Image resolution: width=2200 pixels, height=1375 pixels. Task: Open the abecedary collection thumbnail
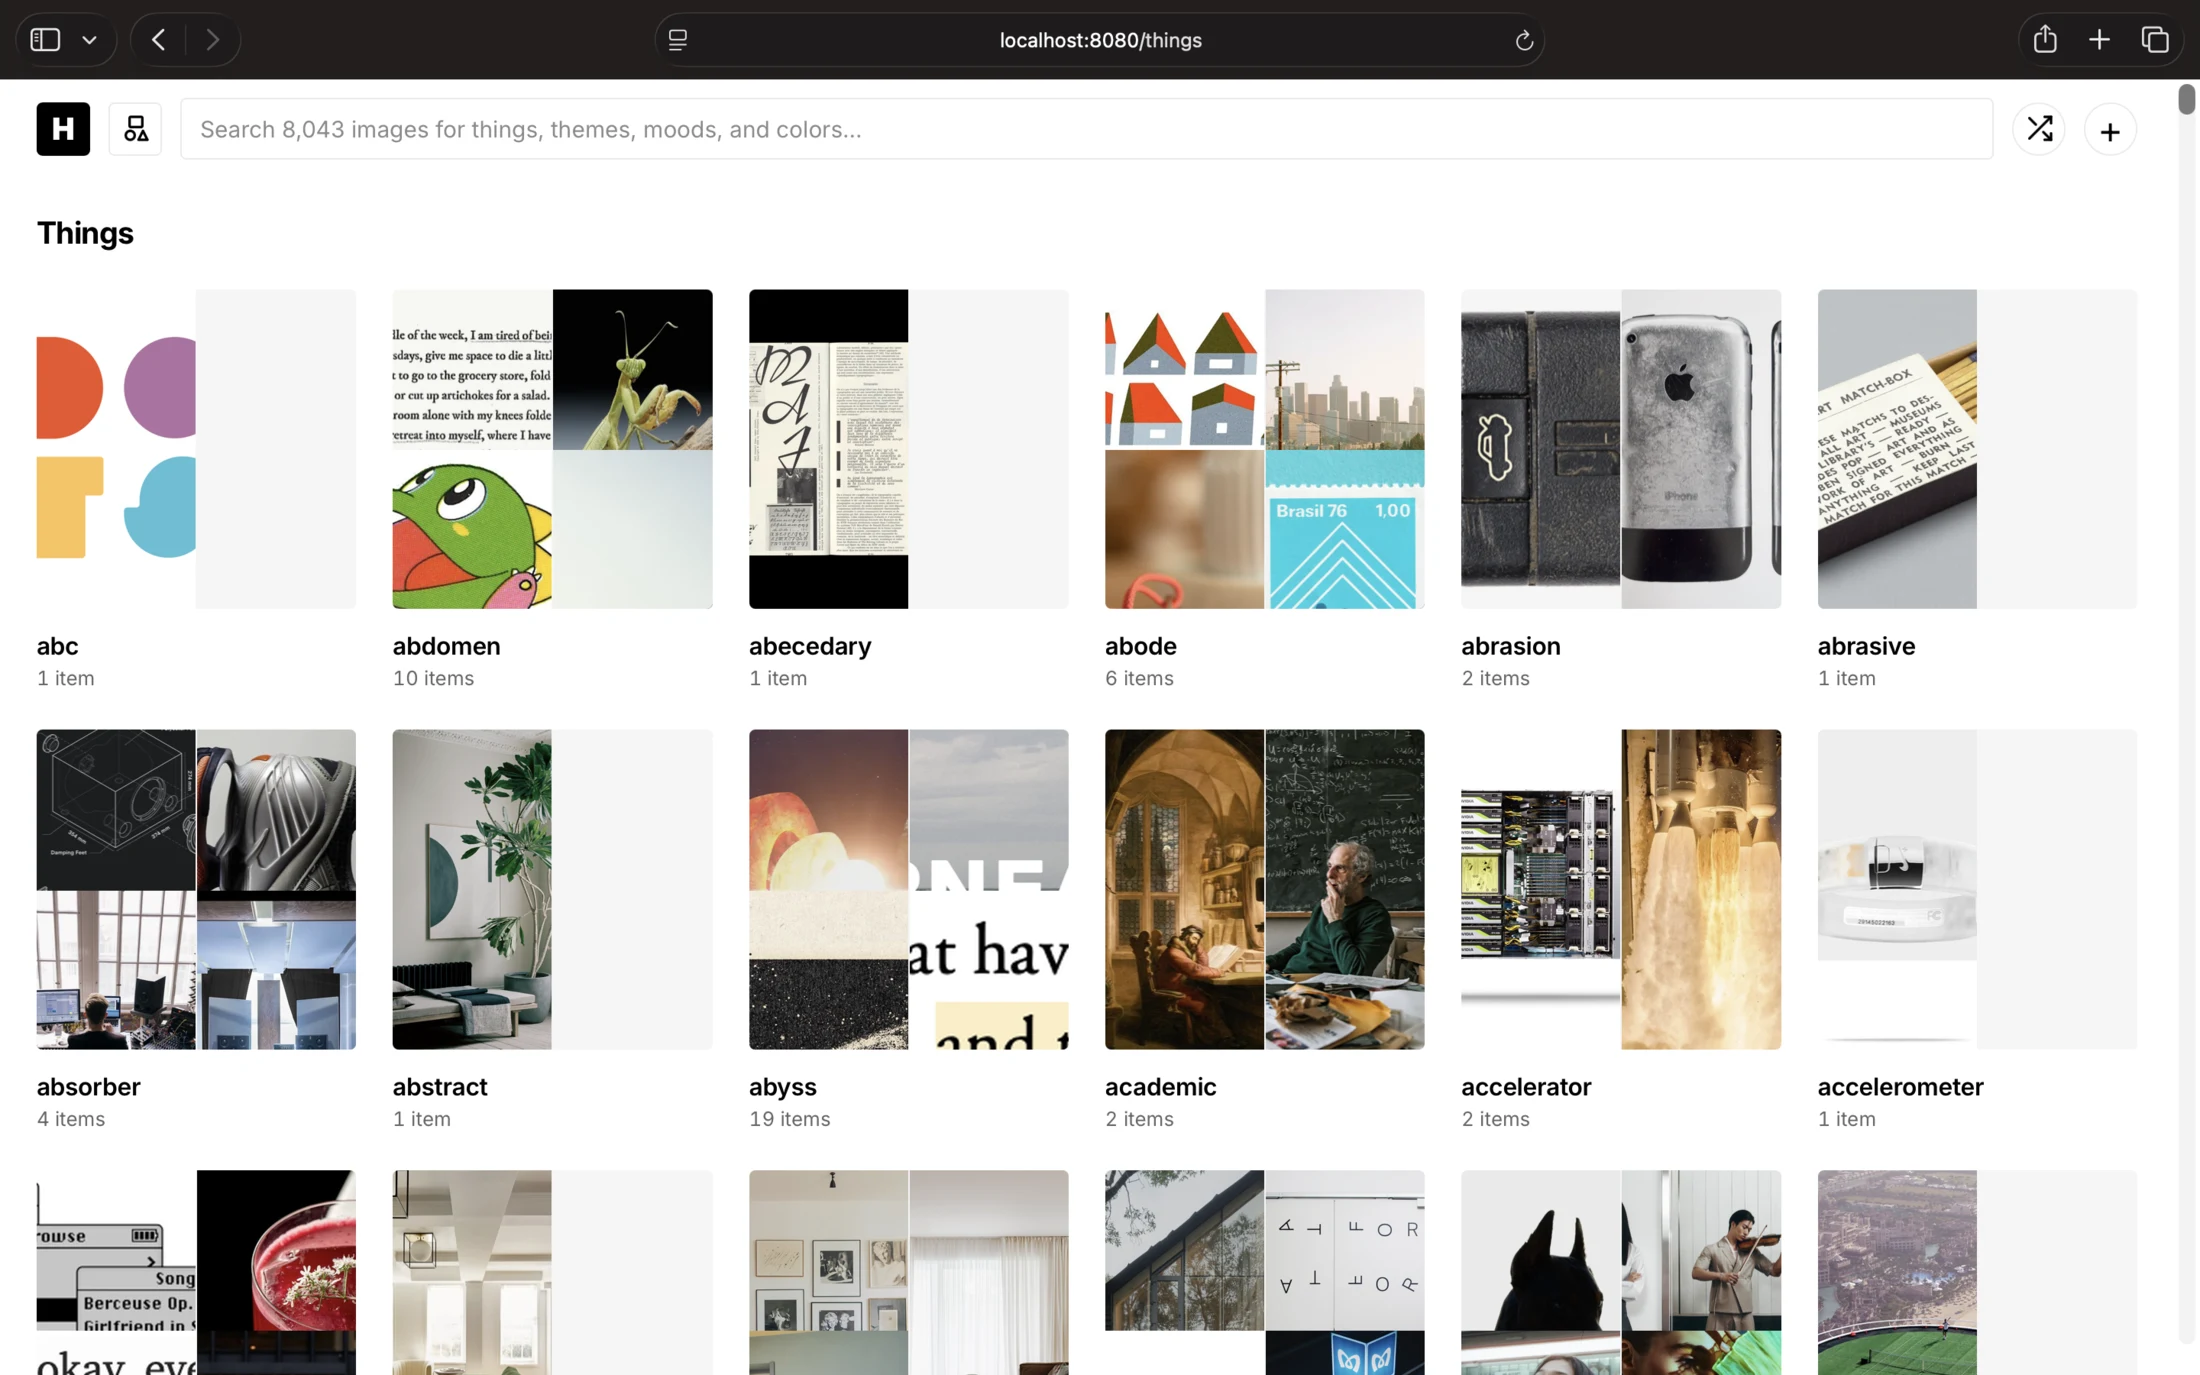(908, 449)
